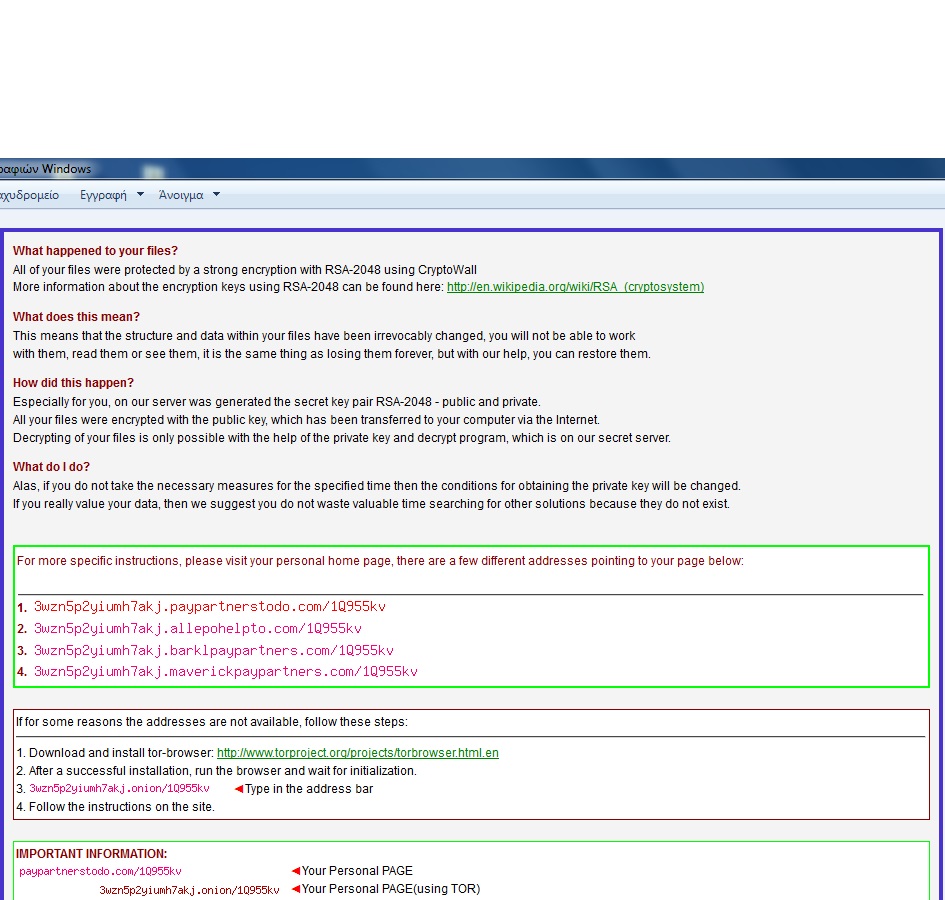This screenshot has height=900, width=945.
Task: Click red arrow before 'Your Personal PAGE'
Action: pyautogui.click(x=295, y=871)
